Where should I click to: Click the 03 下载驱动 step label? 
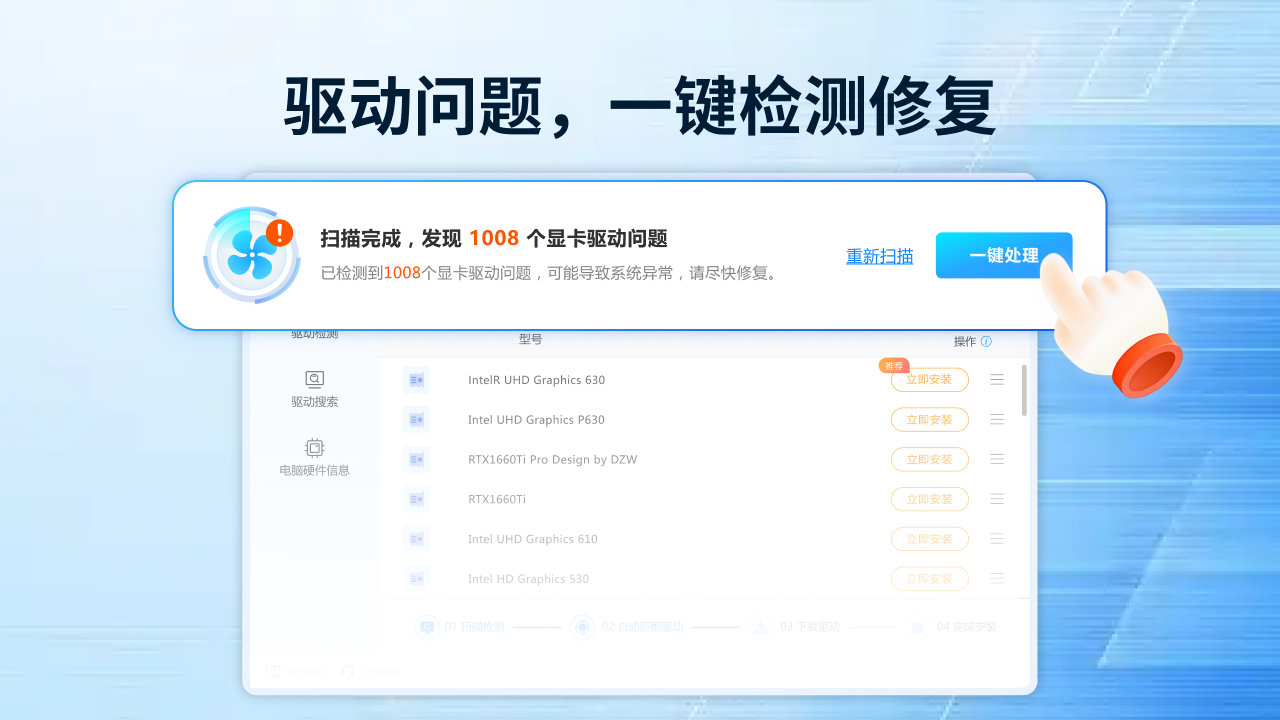pos(810,627)
